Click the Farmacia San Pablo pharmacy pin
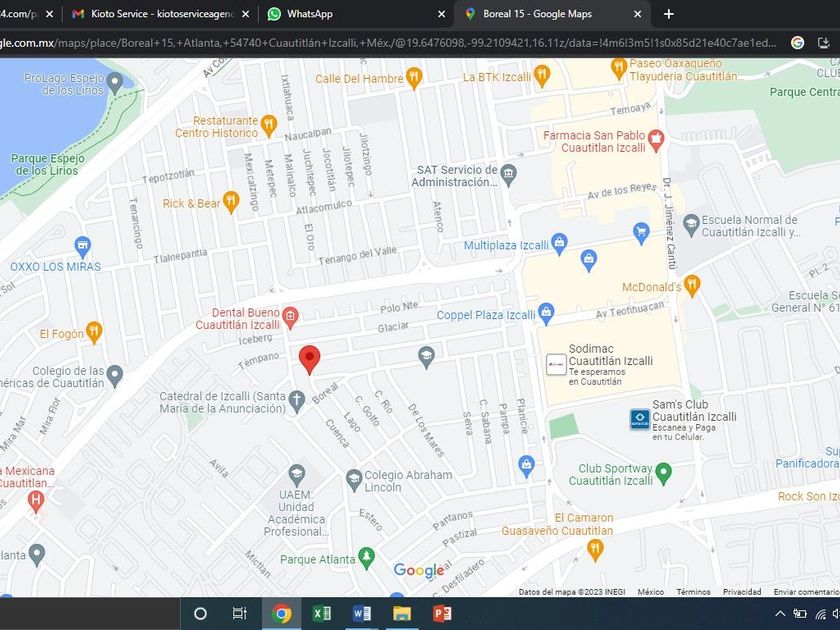This screenshot has width=840, height=630. tap(656, 141)
